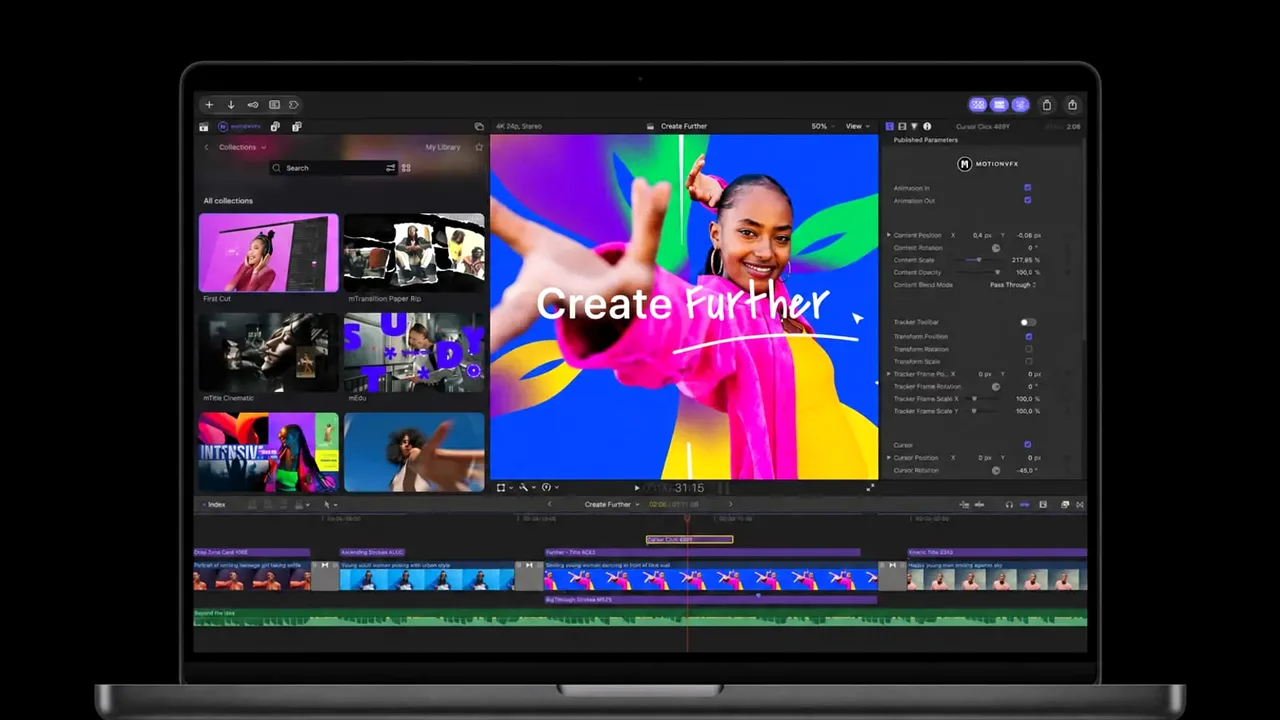Expand the Content Position disclosure triangle
The width and height of the screenshot is (1280, 720).
[x=888, y=235]
